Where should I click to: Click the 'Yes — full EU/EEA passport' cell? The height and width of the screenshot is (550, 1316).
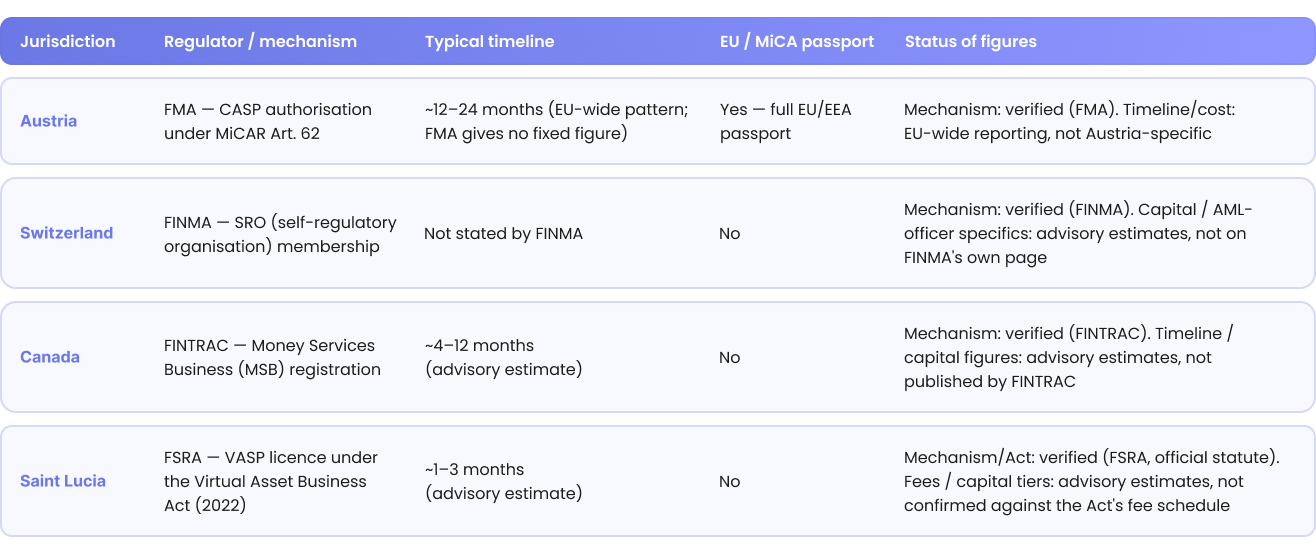tap(786, 121)
